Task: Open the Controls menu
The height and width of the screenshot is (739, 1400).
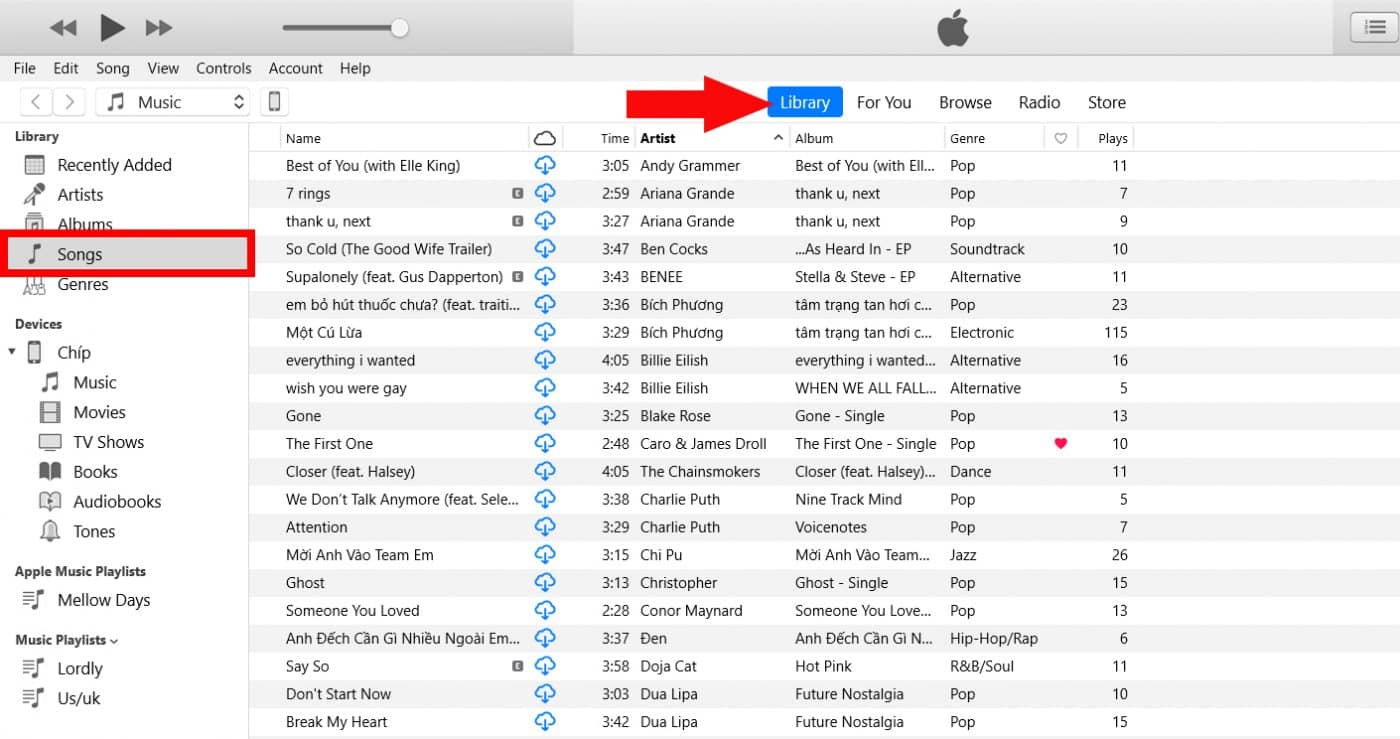Action: 223,68
